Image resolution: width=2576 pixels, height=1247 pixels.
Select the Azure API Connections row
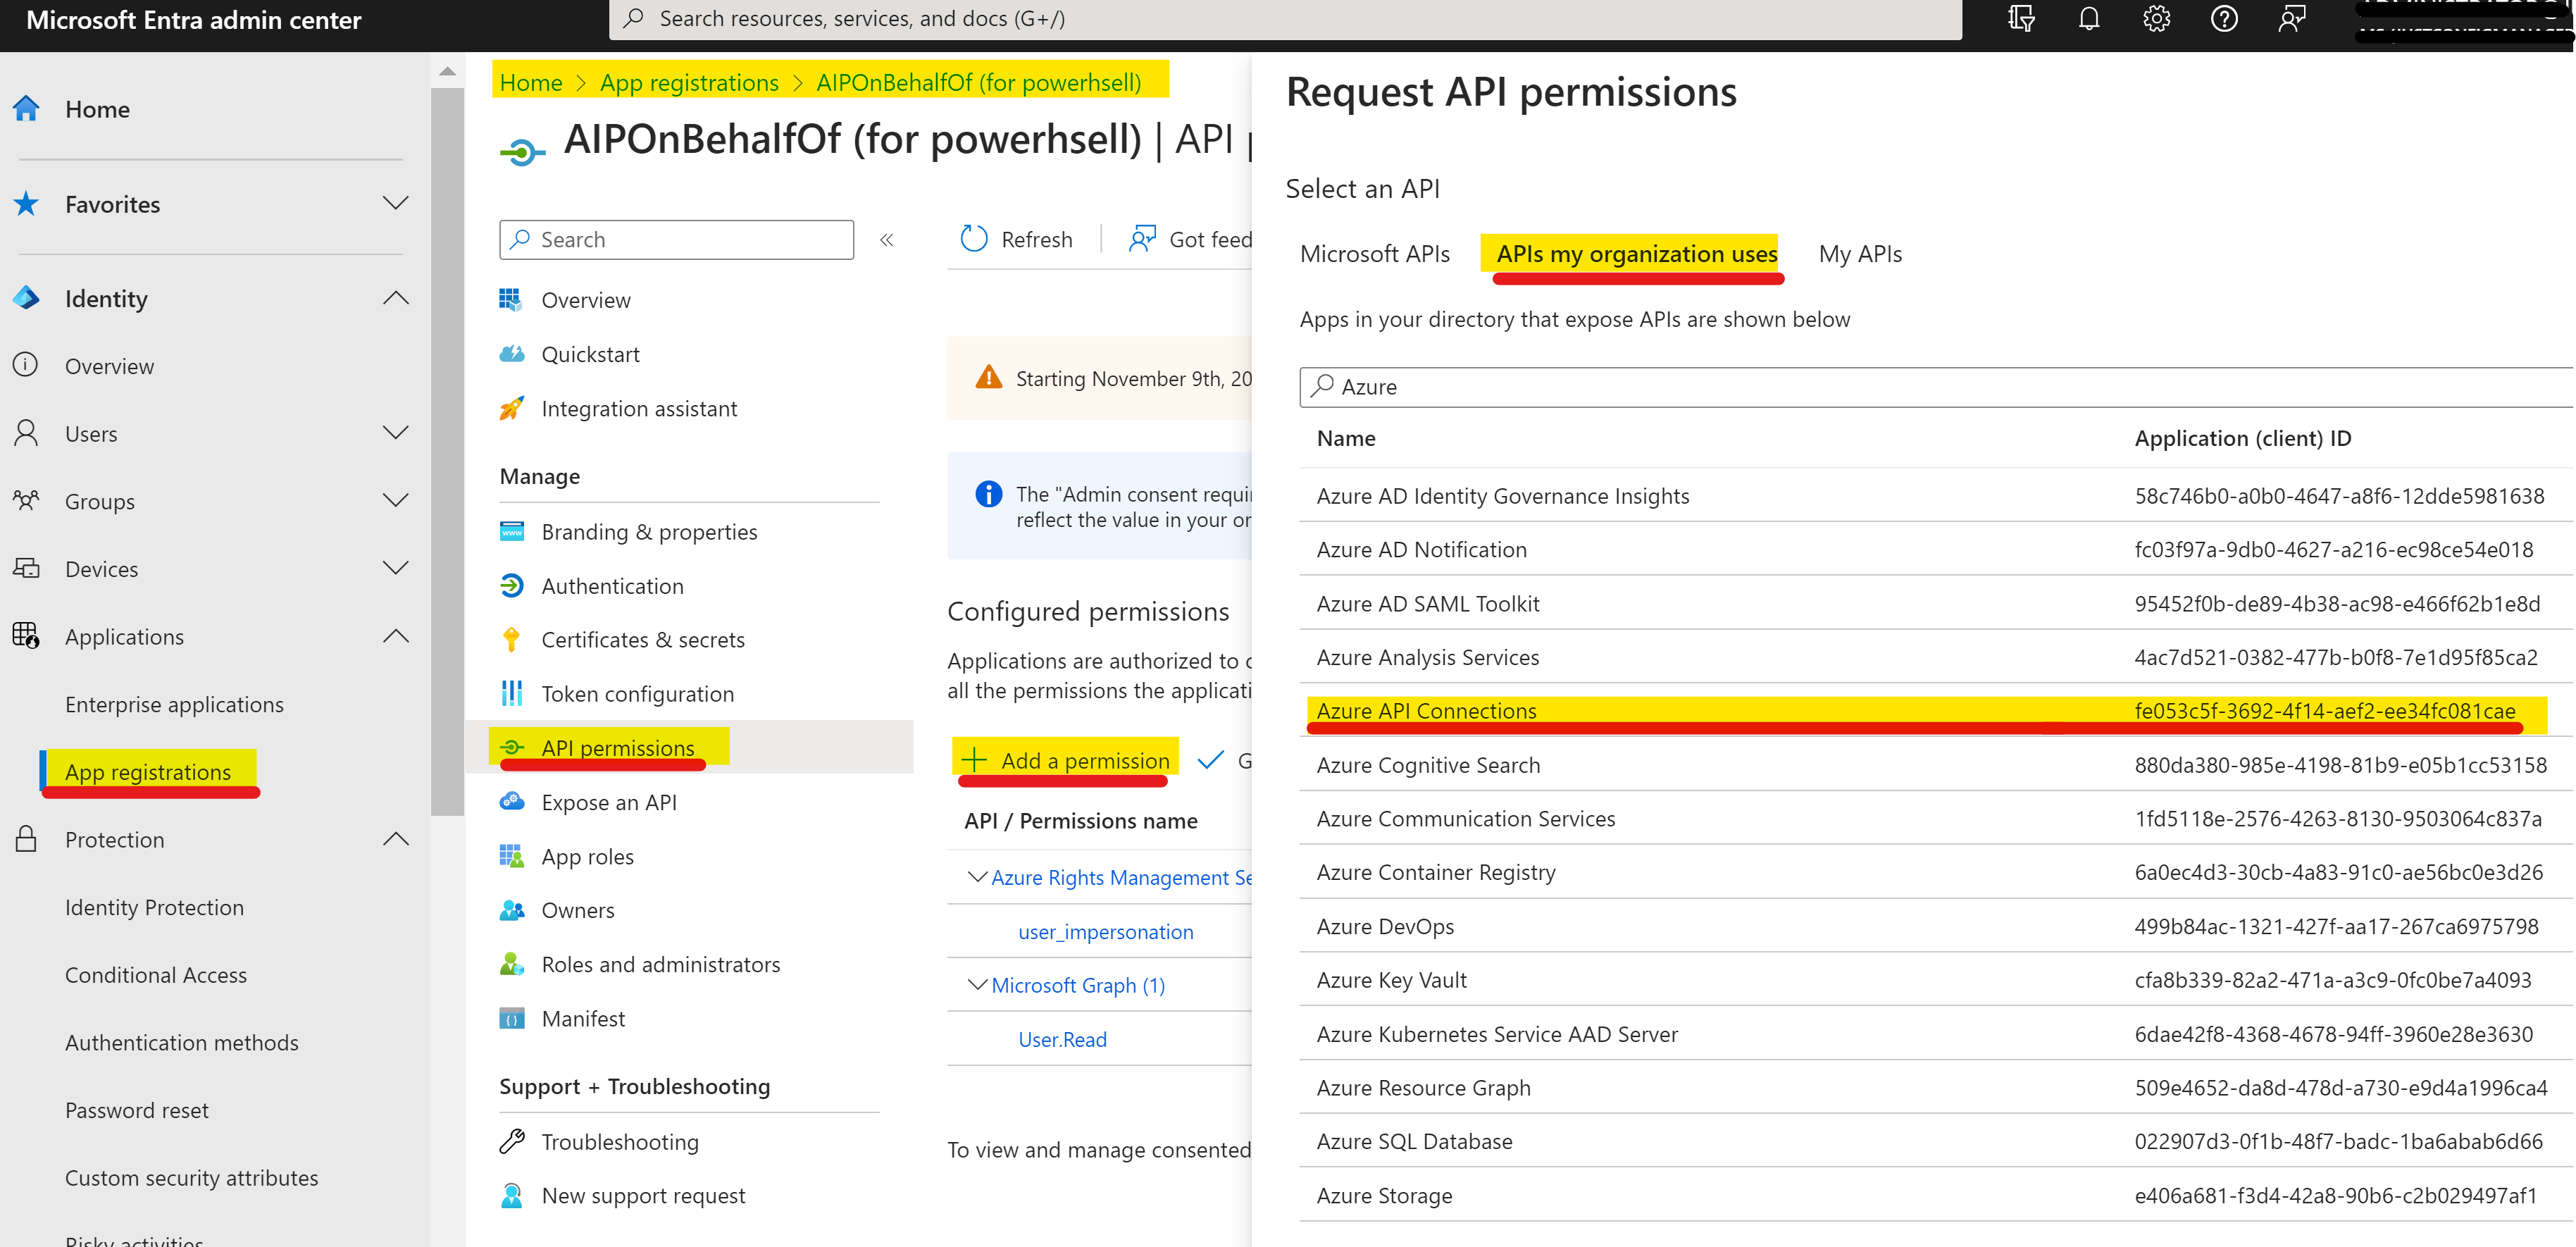[1936, 711]
